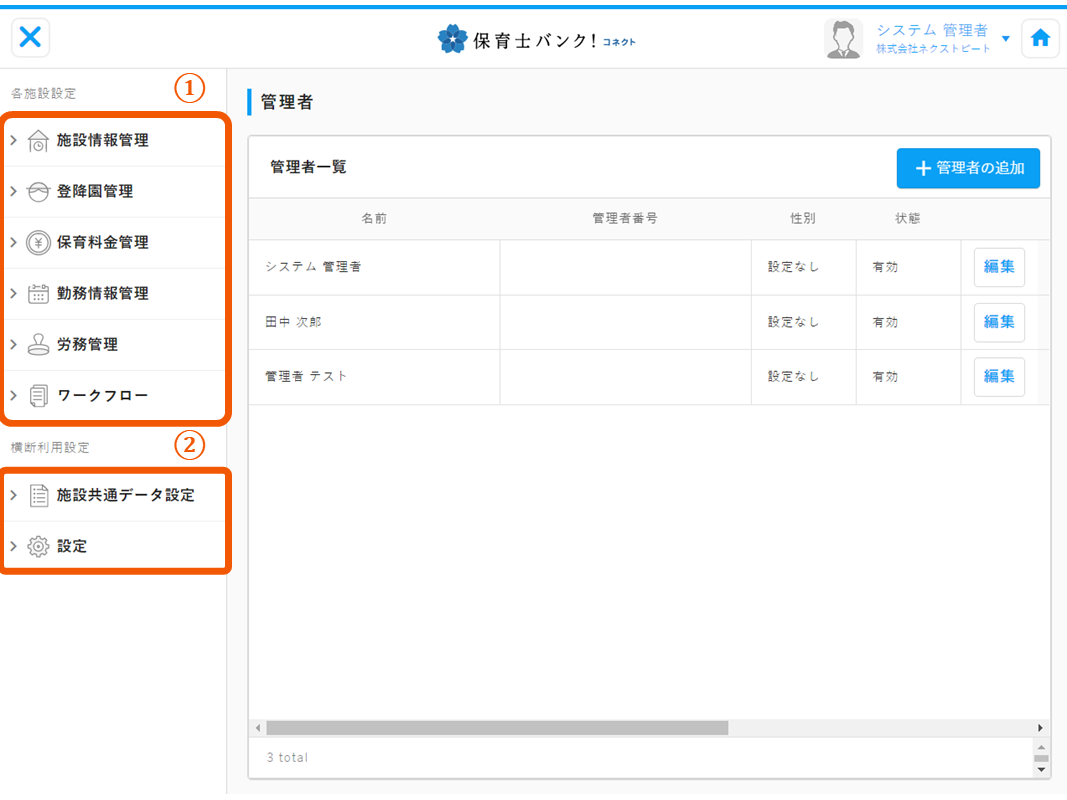The image size is (1067, 800).
Task: Open the 施設共通データ設定 menu item
Action: coord(125,495)
